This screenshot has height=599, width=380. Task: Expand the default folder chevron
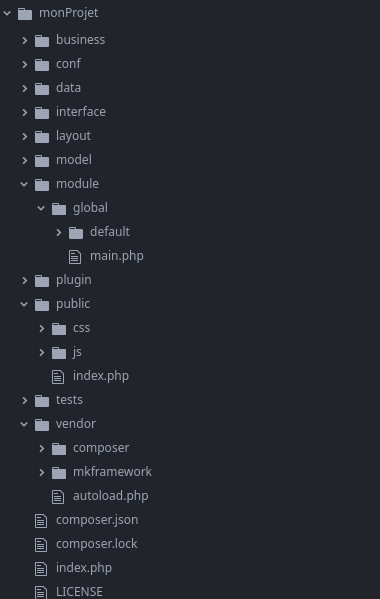58,232
